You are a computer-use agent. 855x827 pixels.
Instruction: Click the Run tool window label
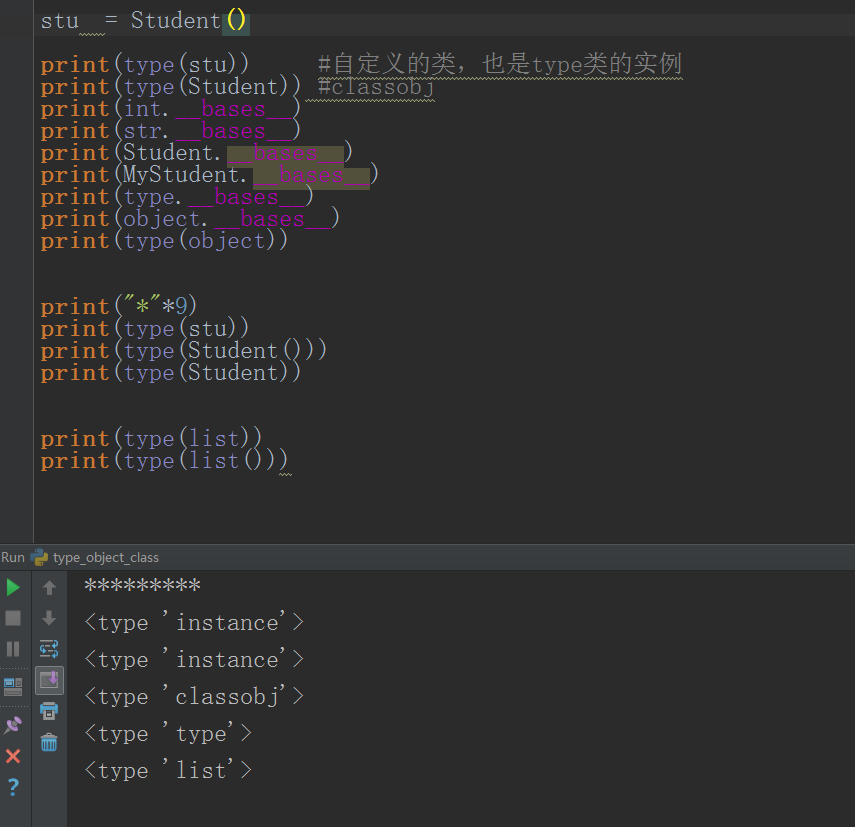click(x=13, y=558)
